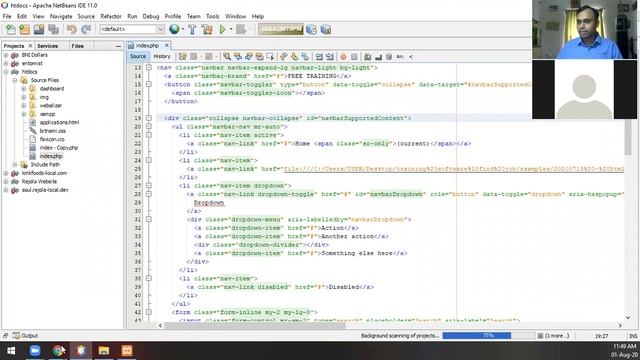Undo the last edit via toolbar

pos(71,29)
